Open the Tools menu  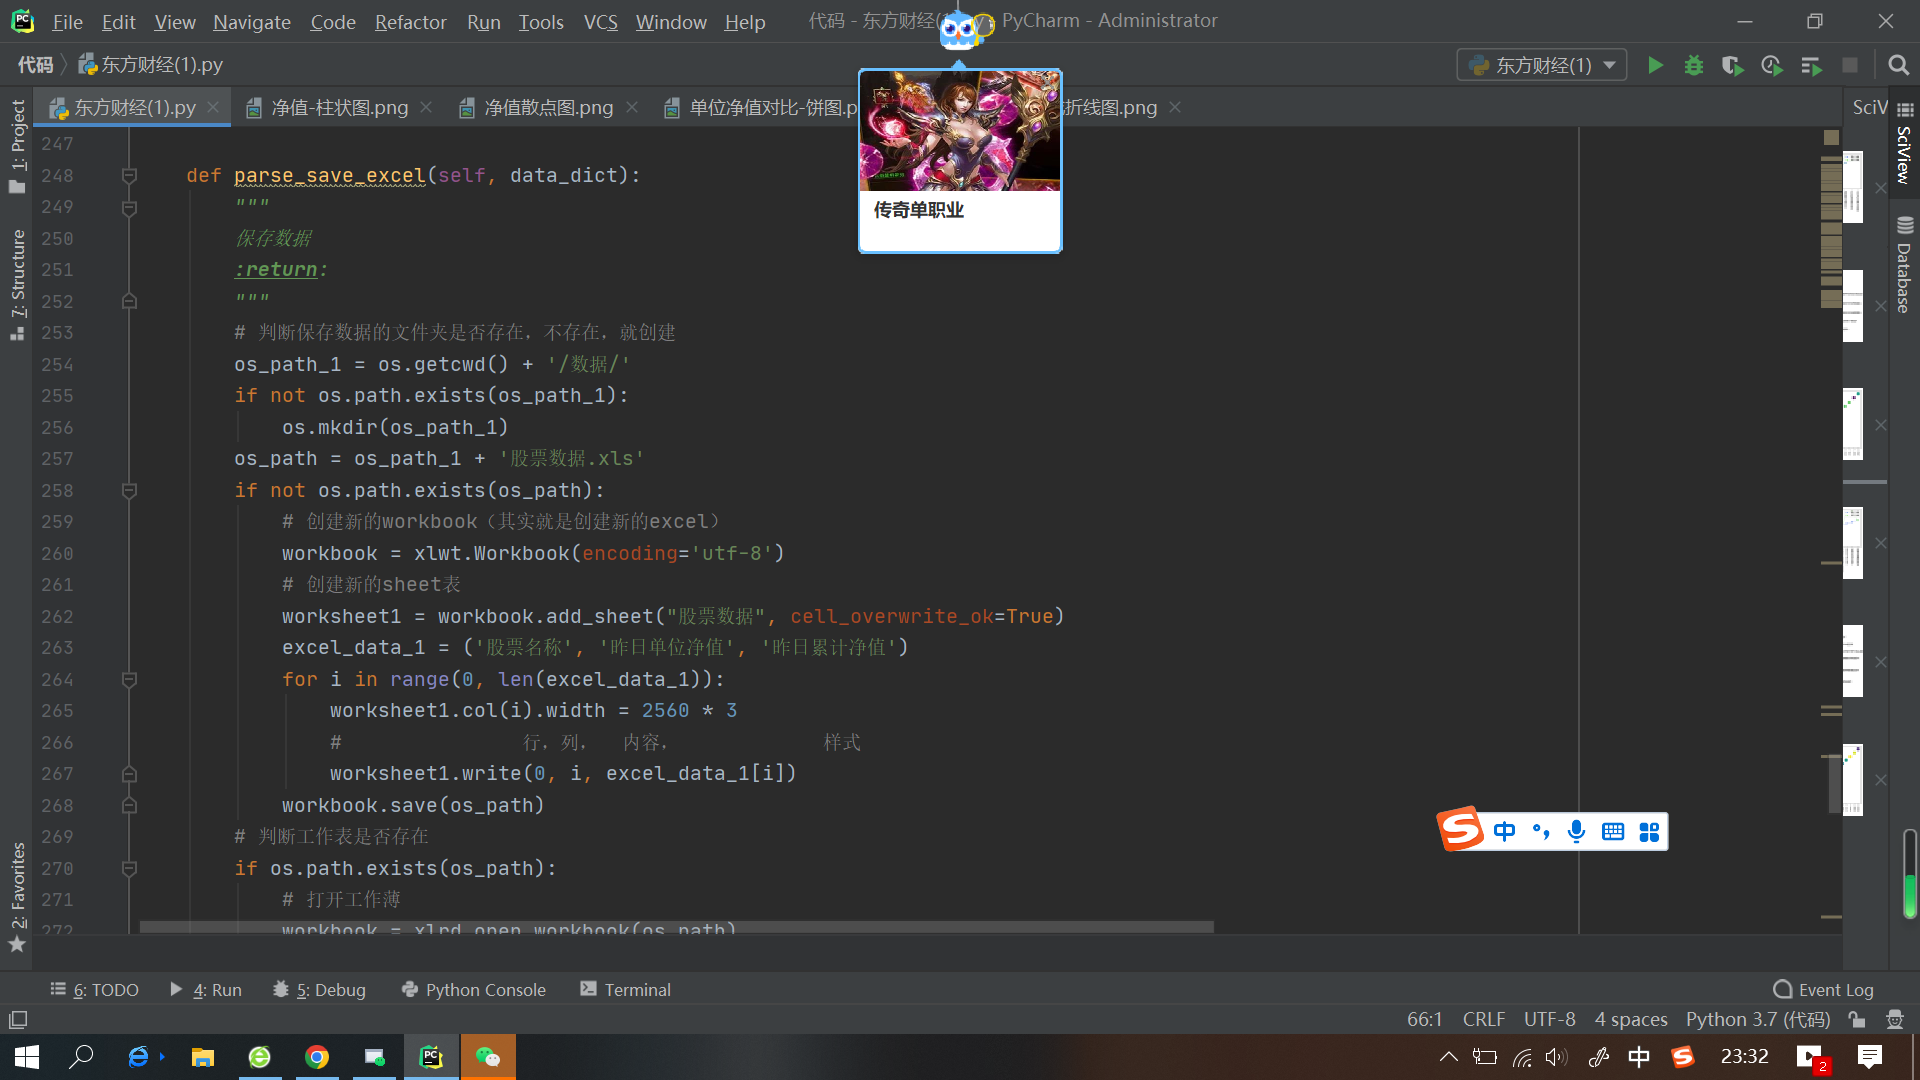541,21
